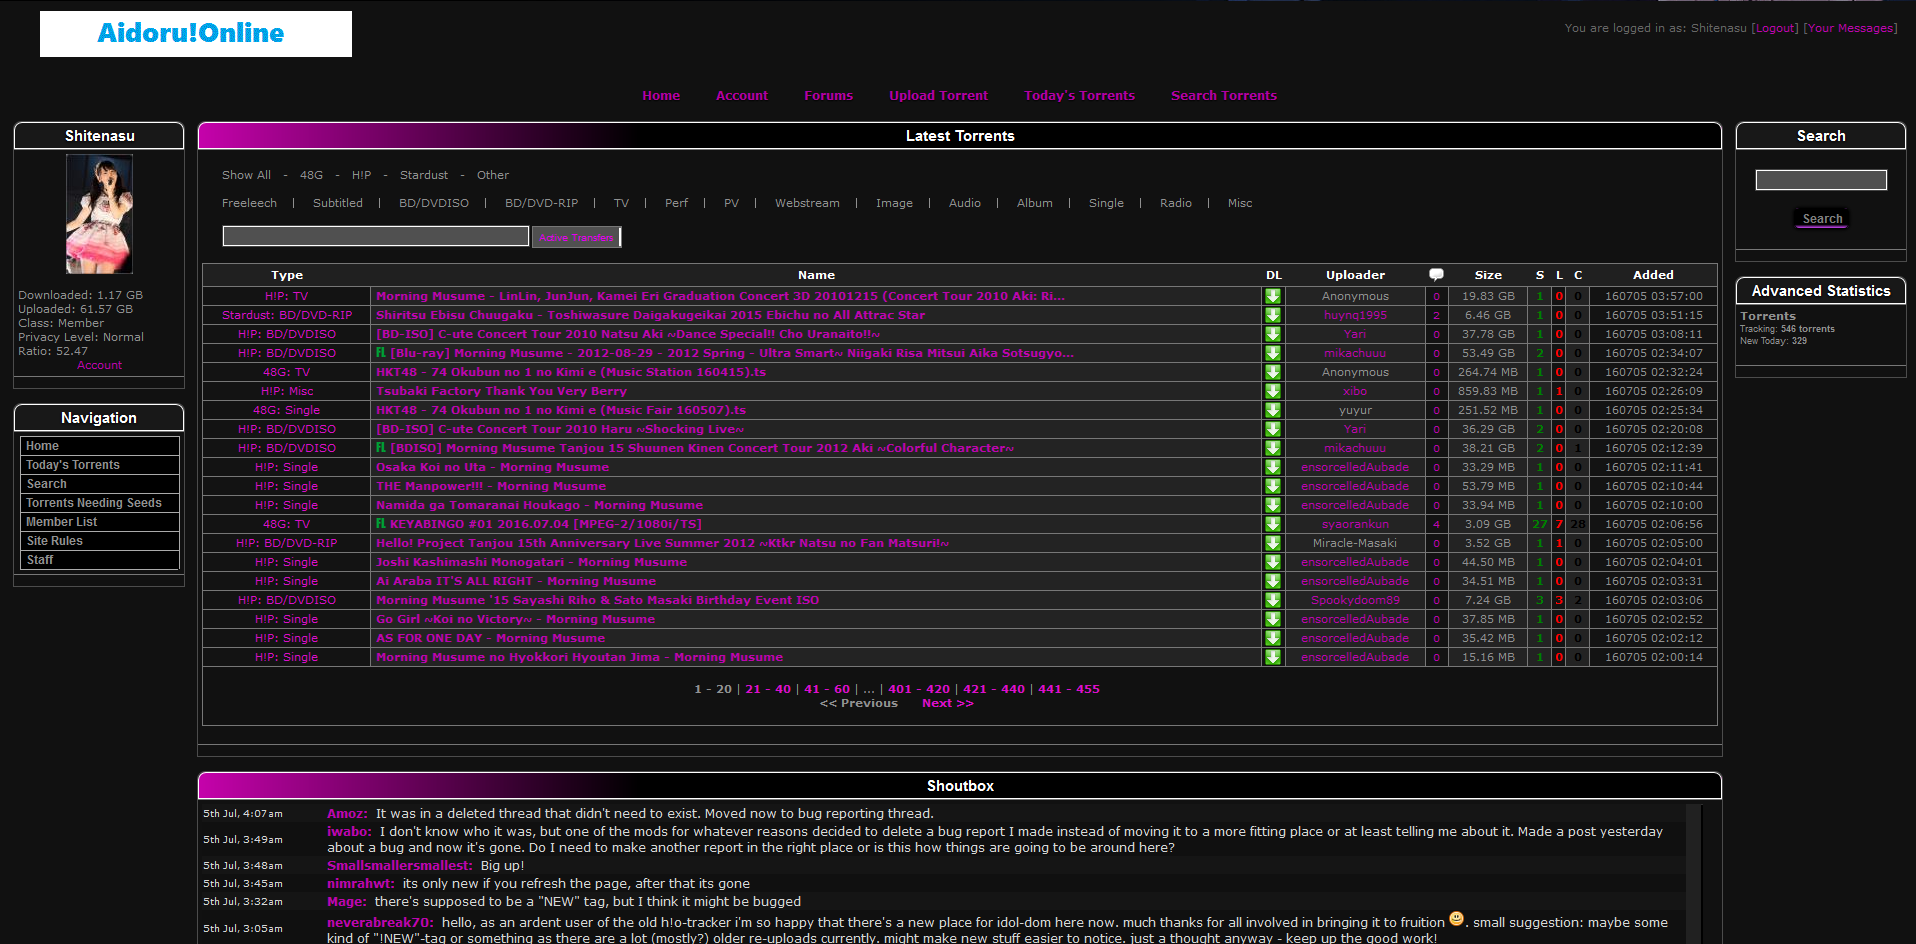Click the Shitenasu profile avatar image
Screen dimensions: 1916x944
tap(99, 214)
